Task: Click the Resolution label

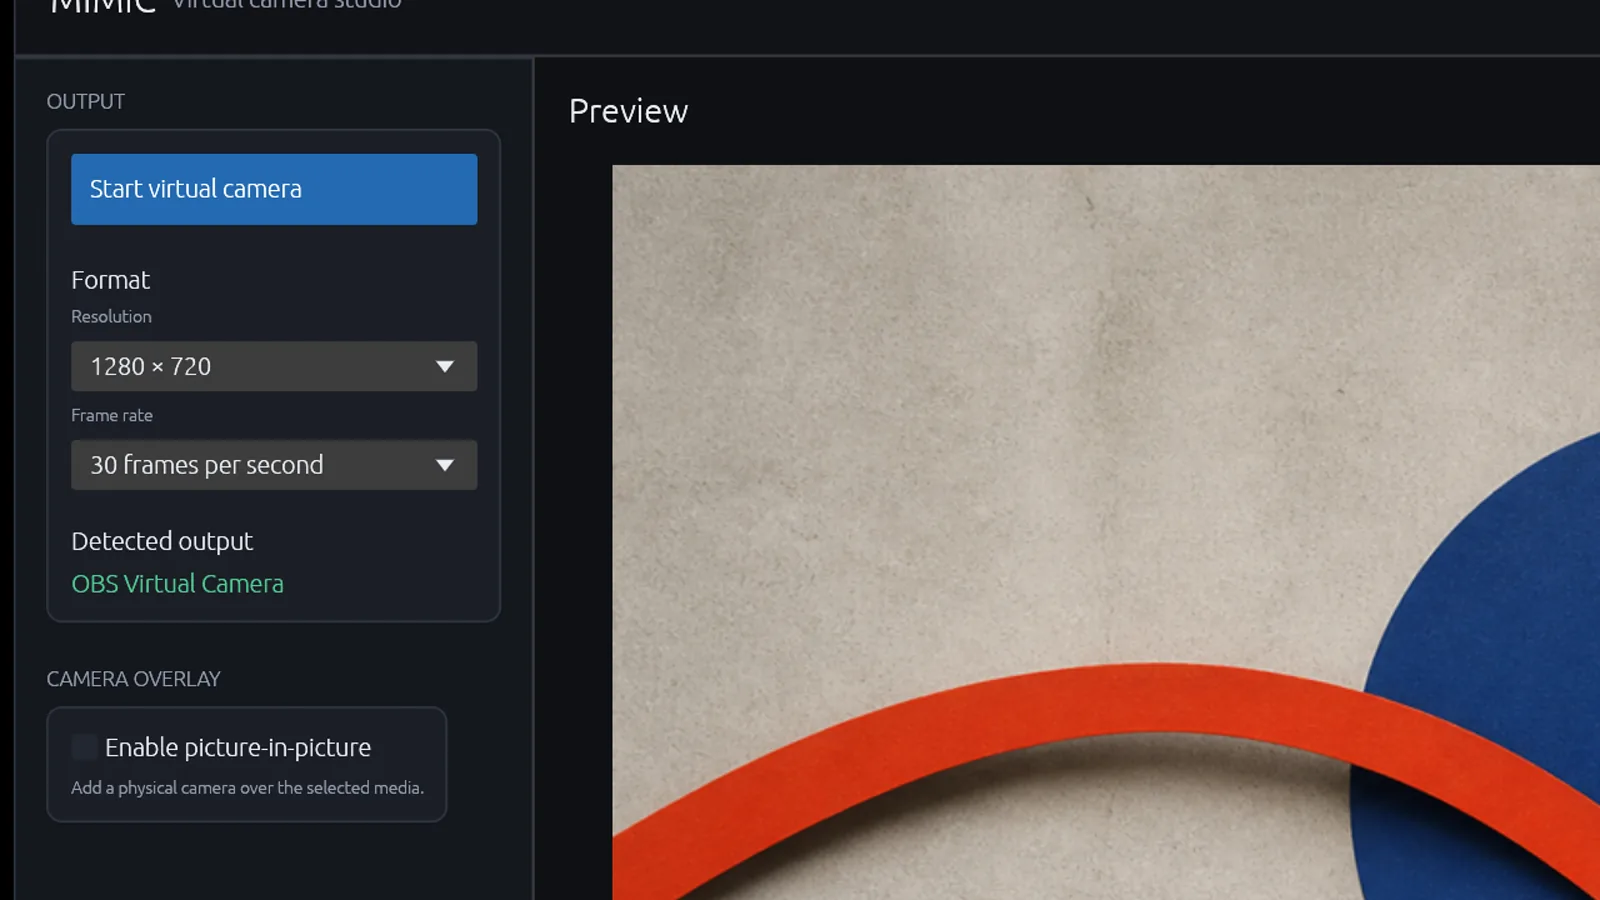Action: [111, 316]
